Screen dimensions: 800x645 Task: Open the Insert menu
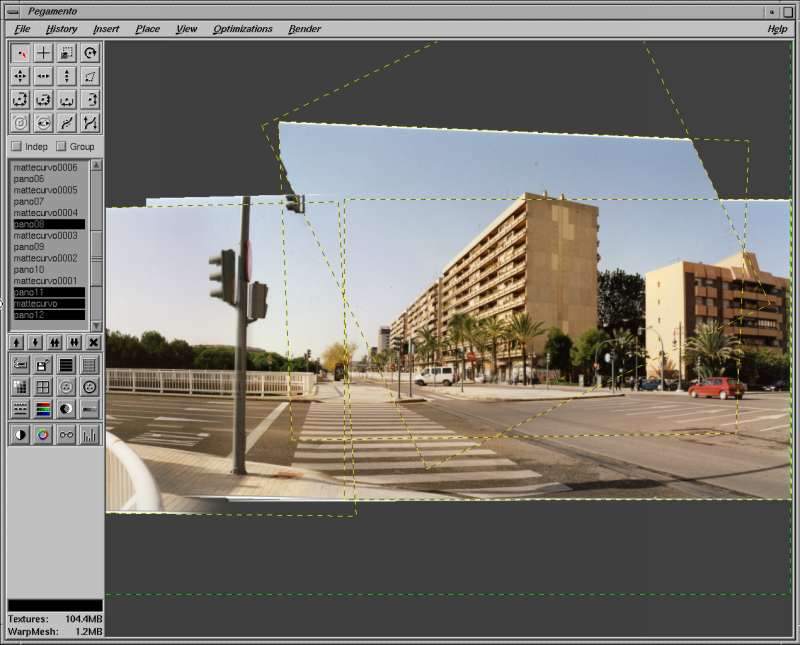[106, 29]
